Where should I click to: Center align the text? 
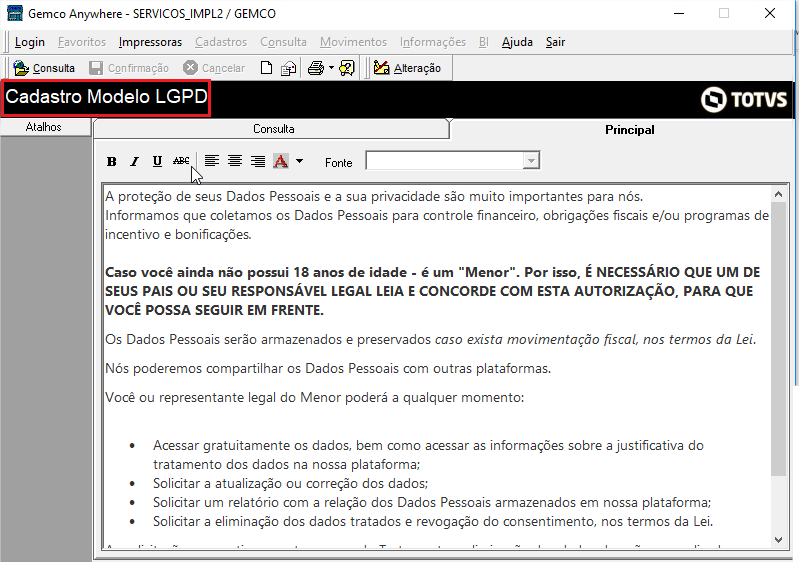(235, 162)
